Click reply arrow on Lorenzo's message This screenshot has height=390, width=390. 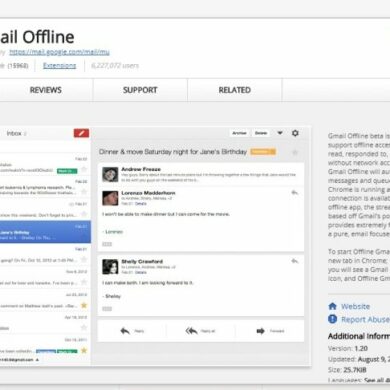tap(295, 192)
